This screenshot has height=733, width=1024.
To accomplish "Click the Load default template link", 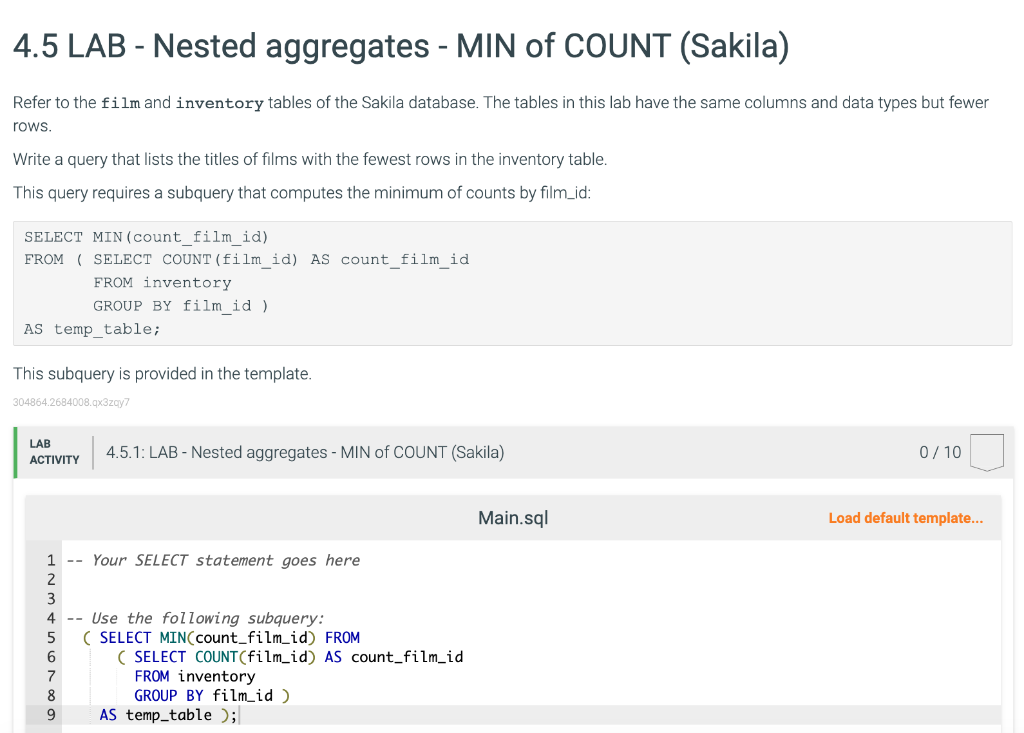I will (x=905, y=518).
